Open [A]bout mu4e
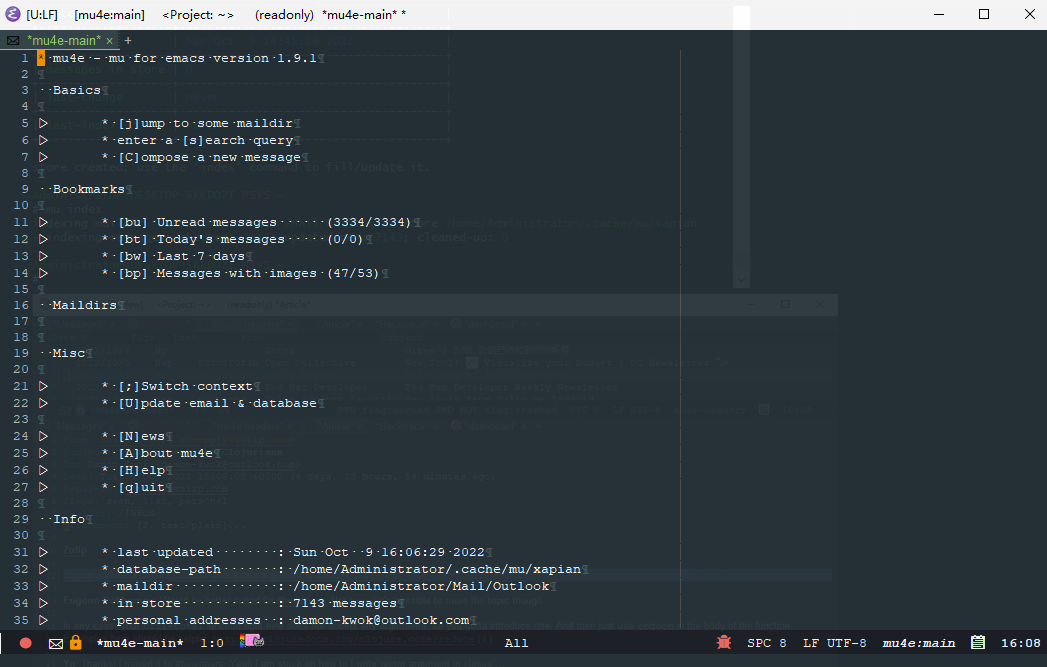 pos(165,453)
